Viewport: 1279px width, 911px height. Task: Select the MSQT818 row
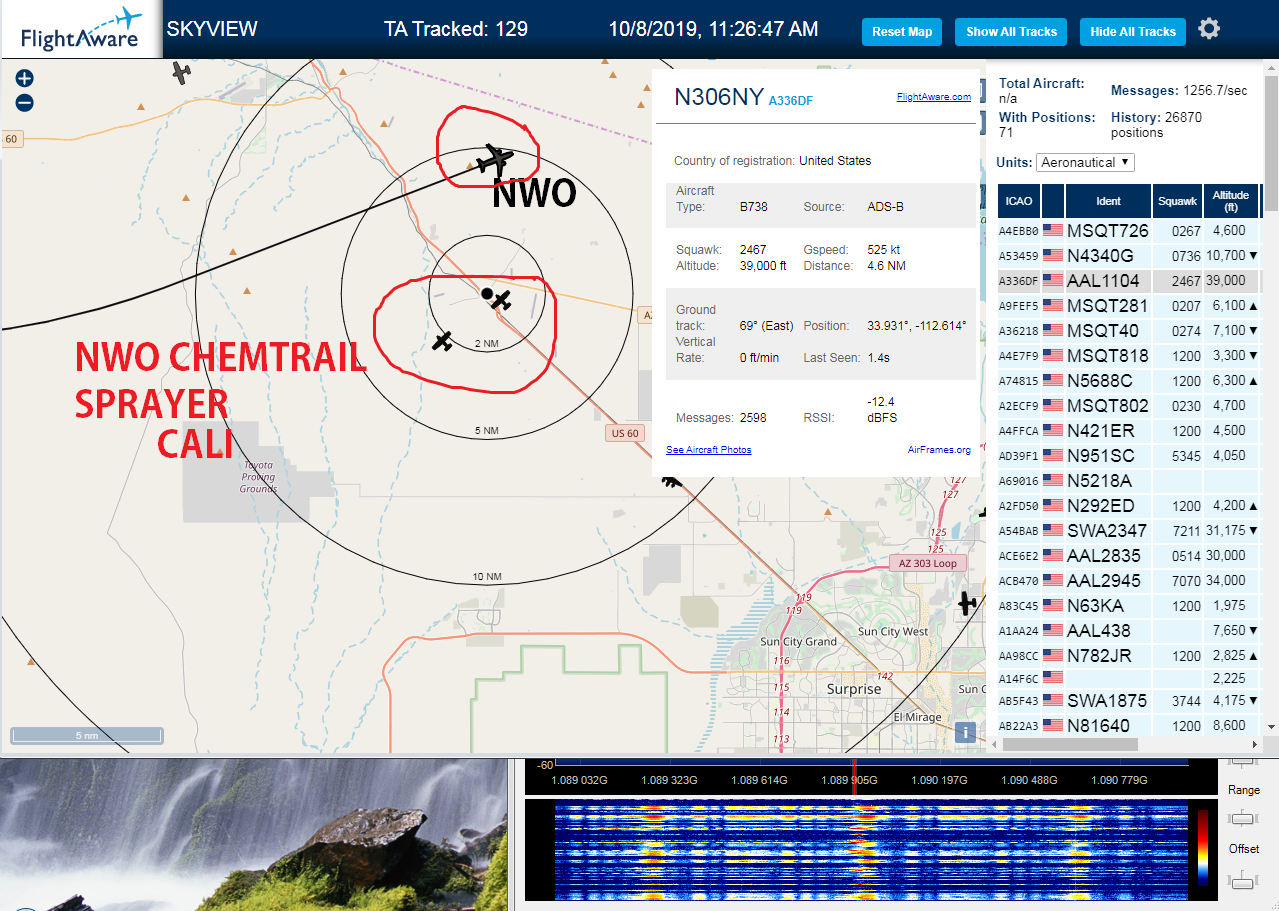(x=1129, y=356)
